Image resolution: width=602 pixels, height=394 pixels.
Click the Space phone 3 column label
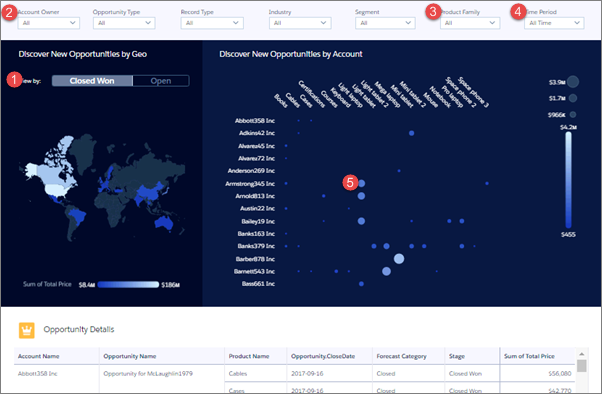point(474,92)
